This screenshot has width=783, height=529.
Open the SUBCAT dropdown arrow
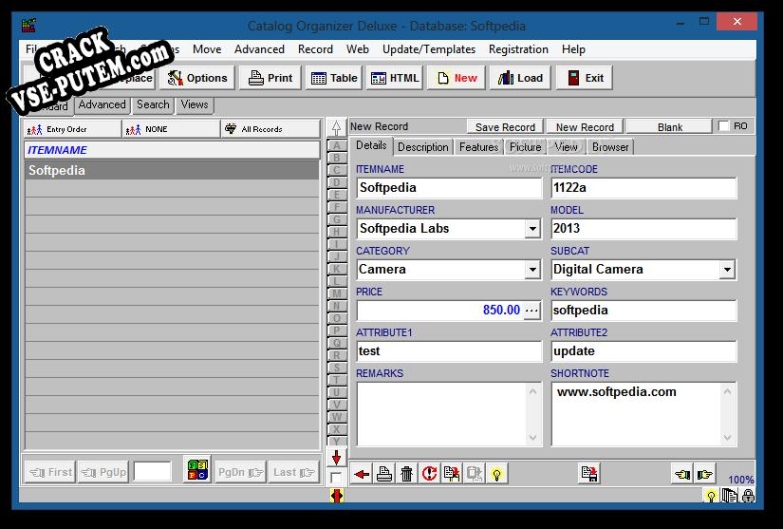coord(727,270)
